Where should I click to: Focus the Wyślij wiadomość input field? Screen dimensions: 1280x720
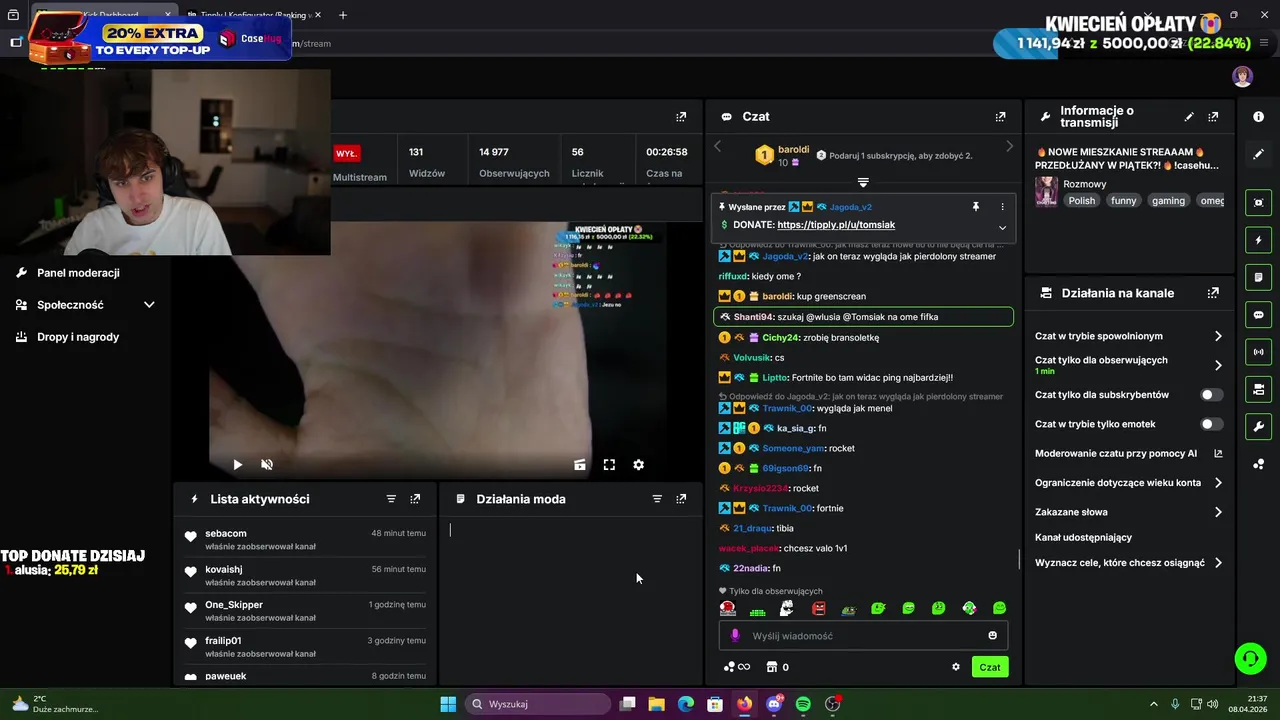tap(863, 636)
